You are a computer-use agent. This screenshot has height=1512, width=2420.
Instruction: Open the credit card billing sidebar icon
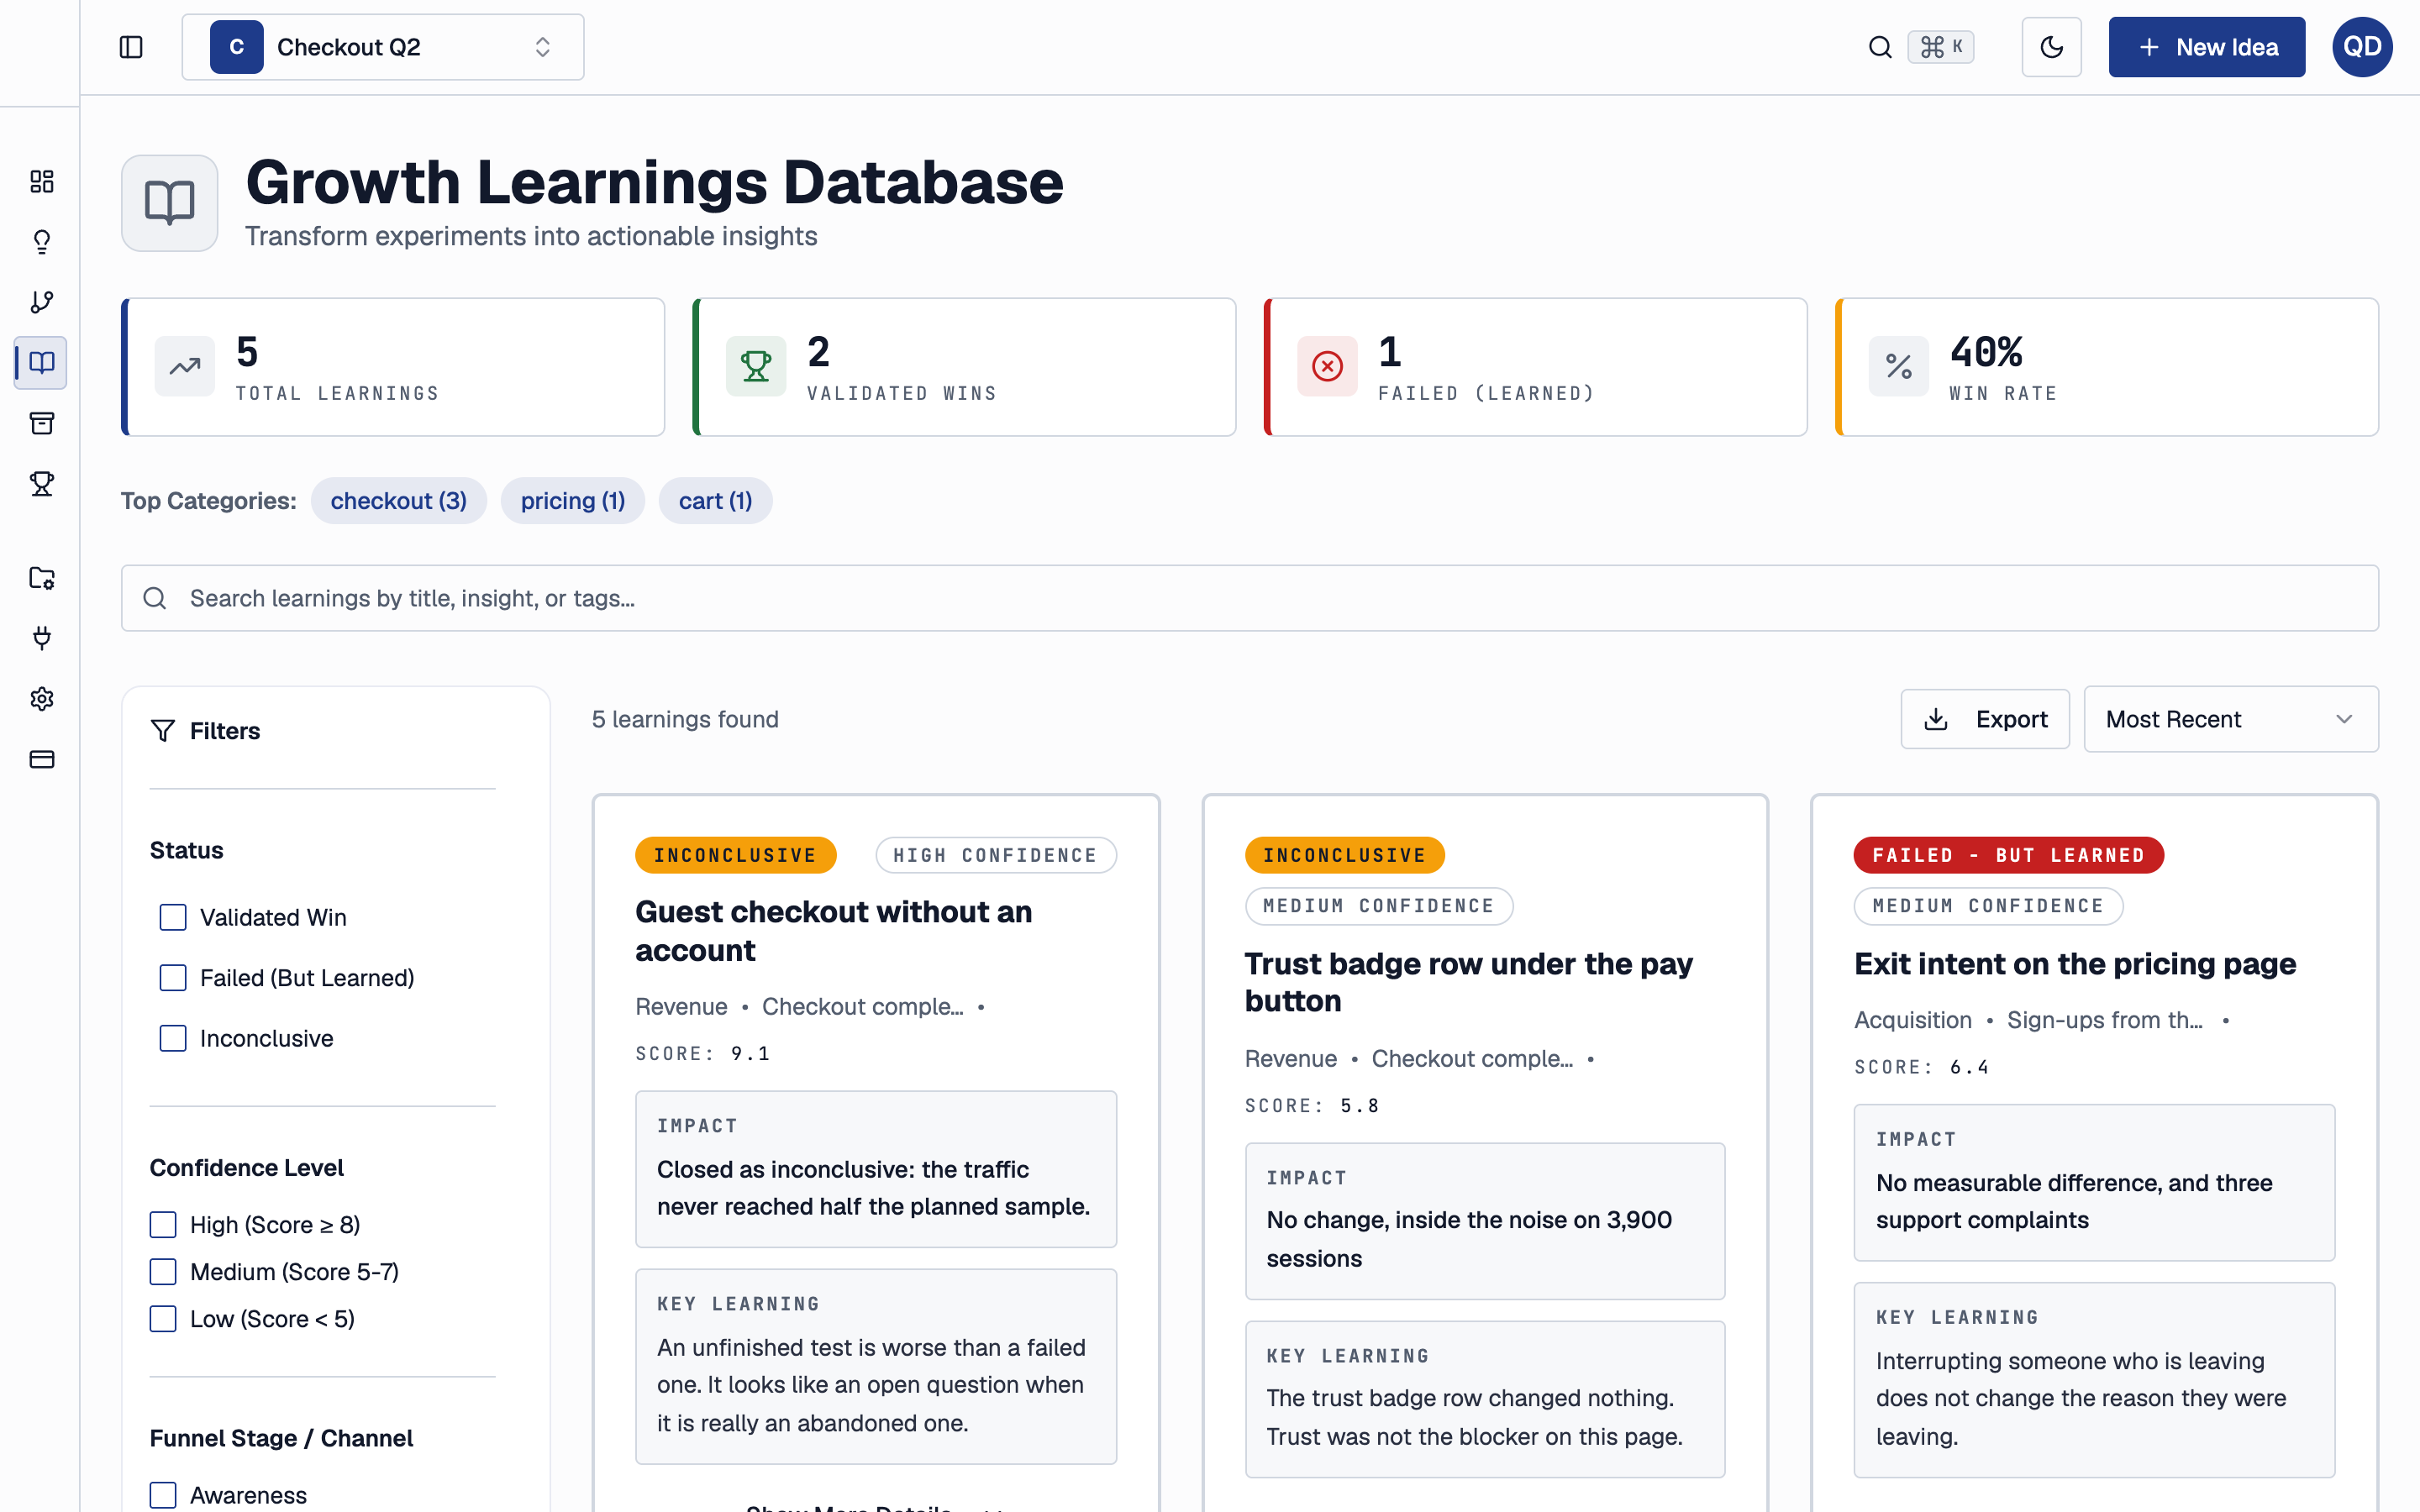coord(41,759)
